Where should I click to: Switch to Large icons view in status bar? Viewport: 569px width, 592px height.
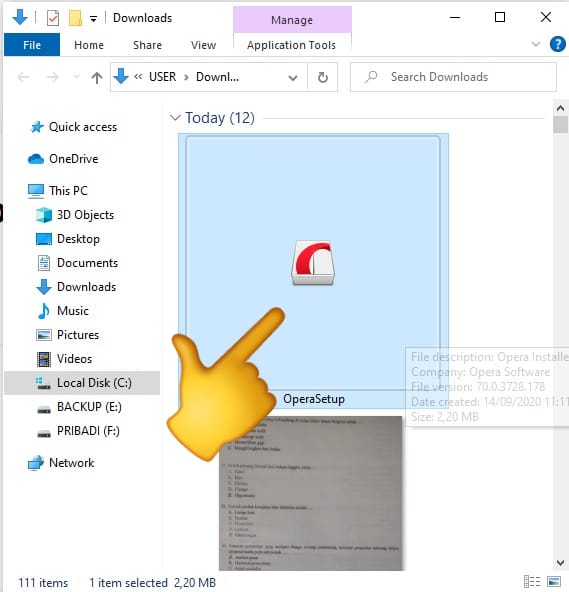pyautogui.click(x=554, y=582)
